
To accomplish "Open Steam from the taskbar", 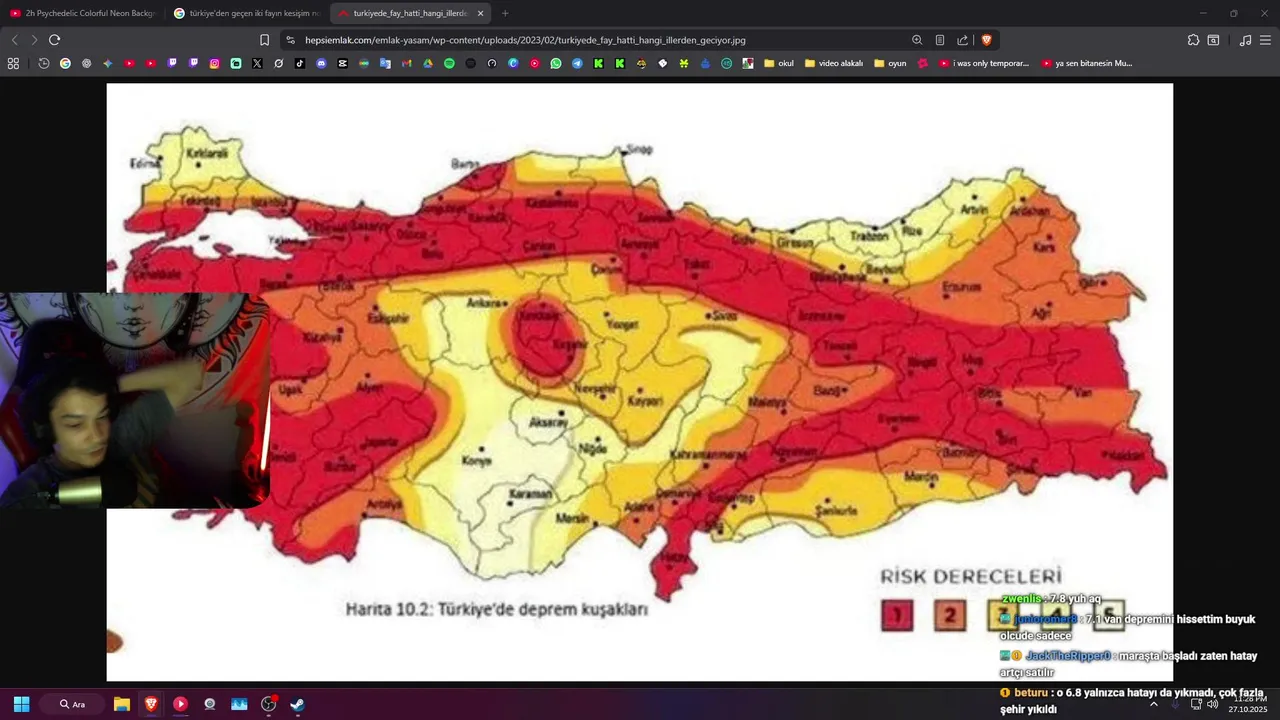I will [297, 704].
